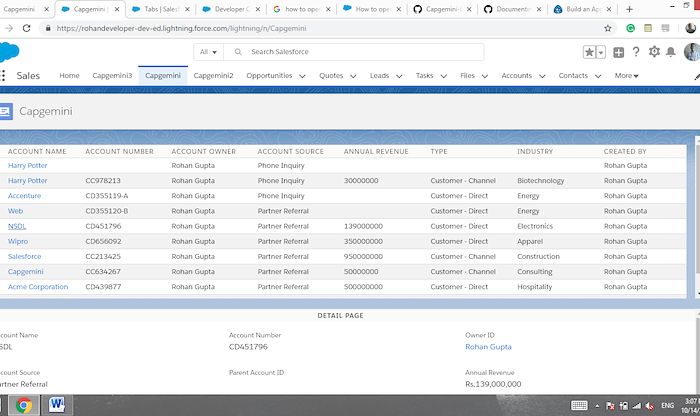Reload the page in Chrome
This screenshot has width=700, height=416.
pyautogui.click(x=26, y=28)
